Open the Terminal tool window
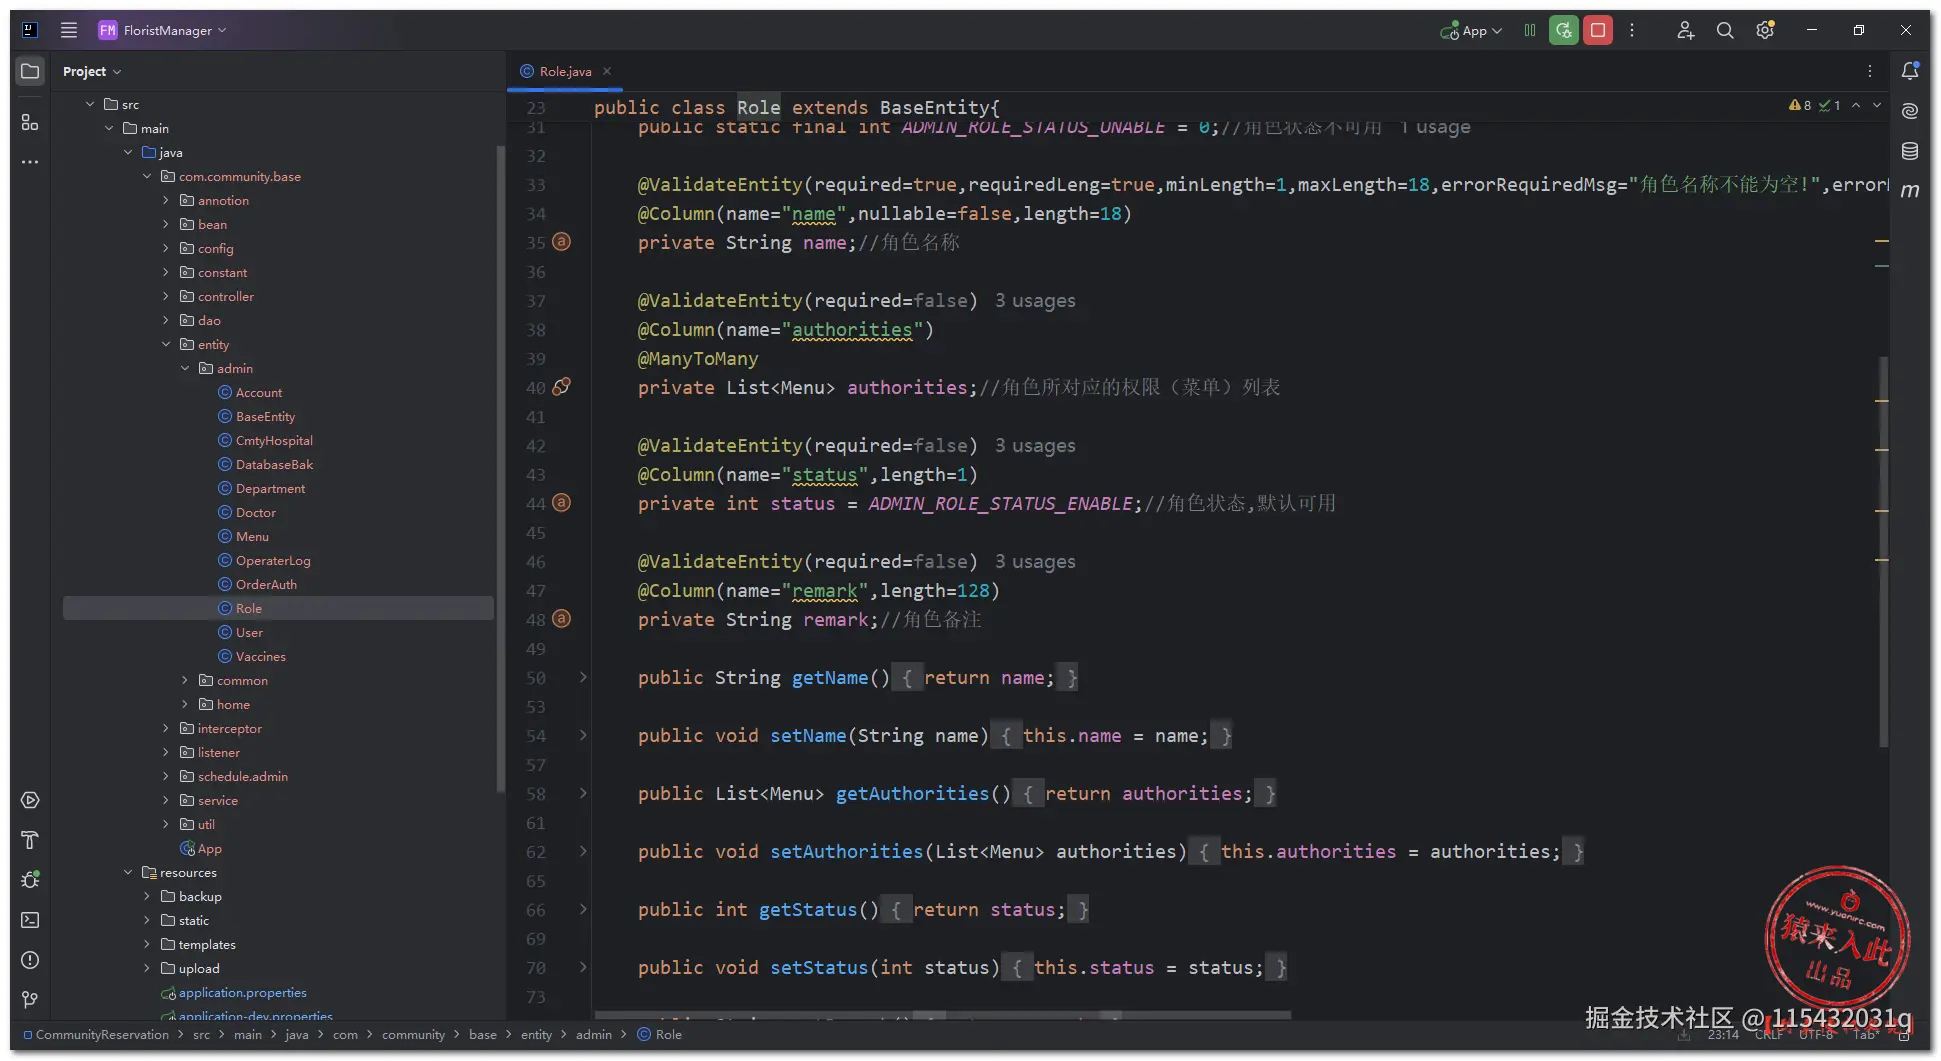Screen dimensions: 1941x1061 pos(30,920)
